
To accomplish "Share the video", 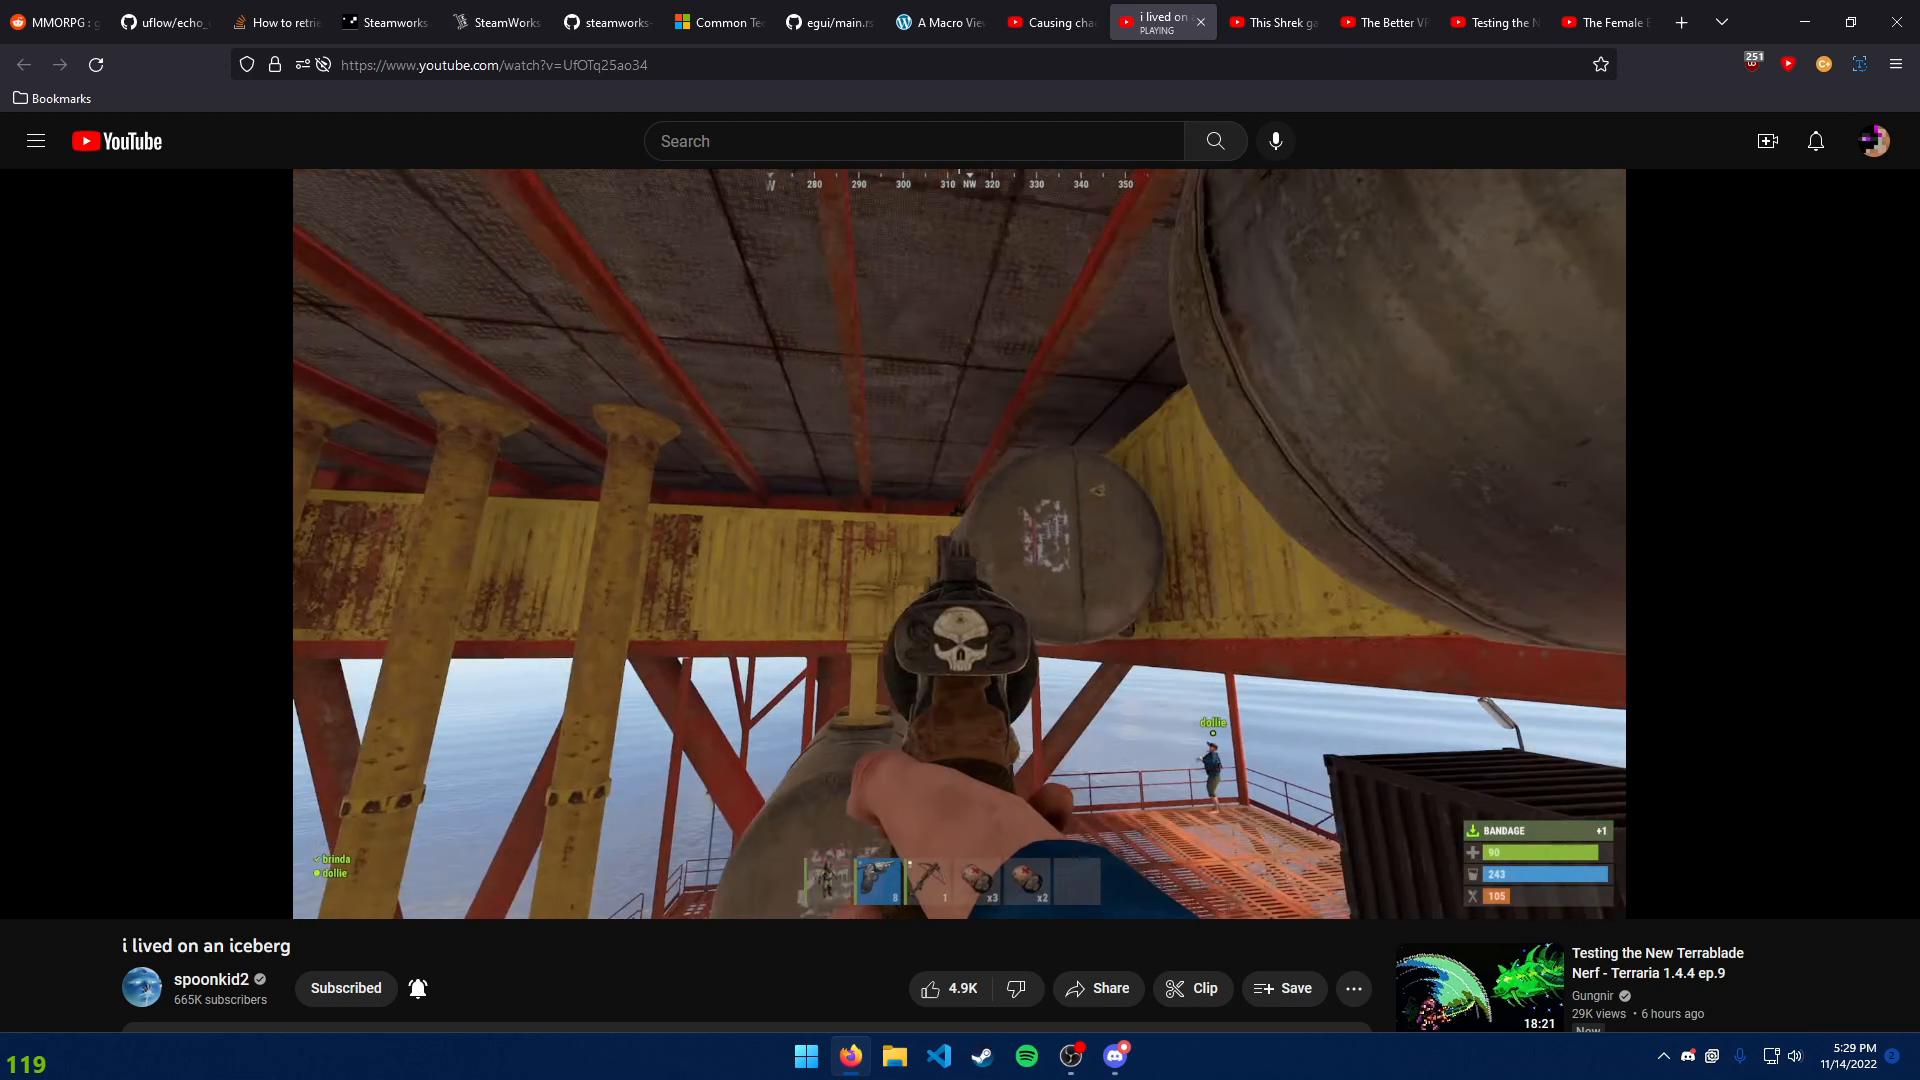I will (x=1098, y=988).
